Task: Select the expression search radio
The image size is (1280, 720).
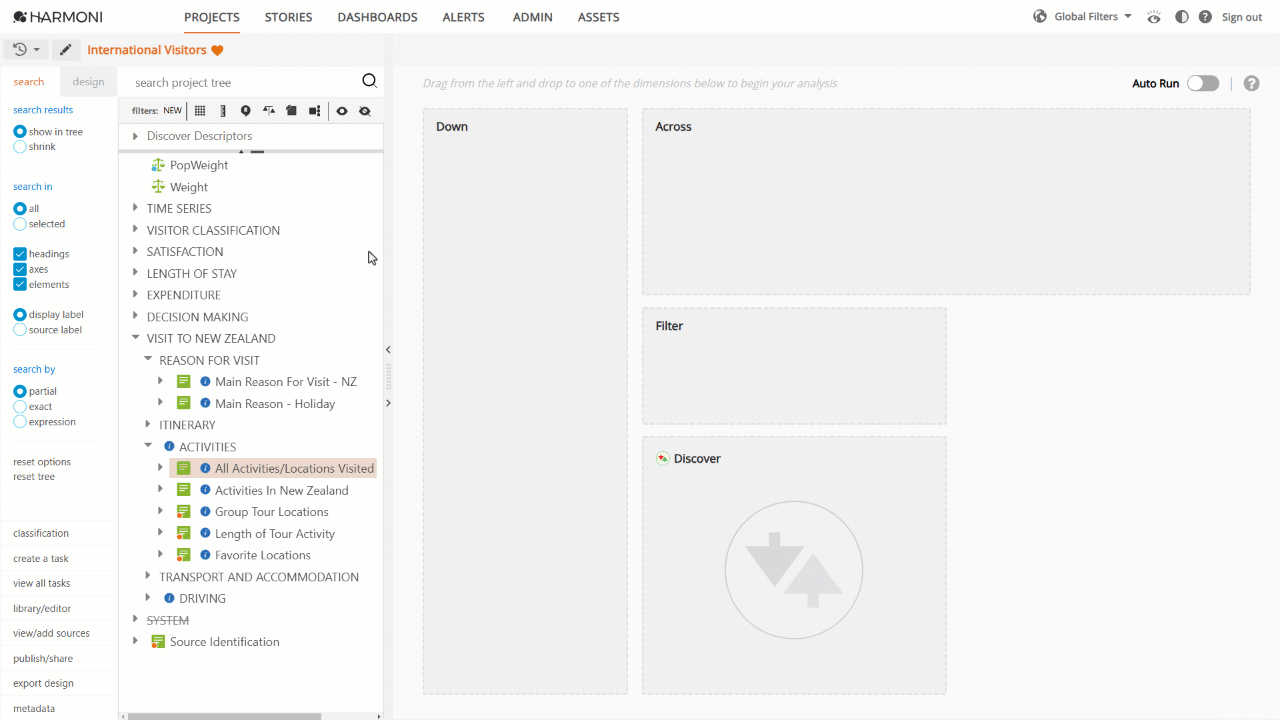Action: (x=20, y=422)
